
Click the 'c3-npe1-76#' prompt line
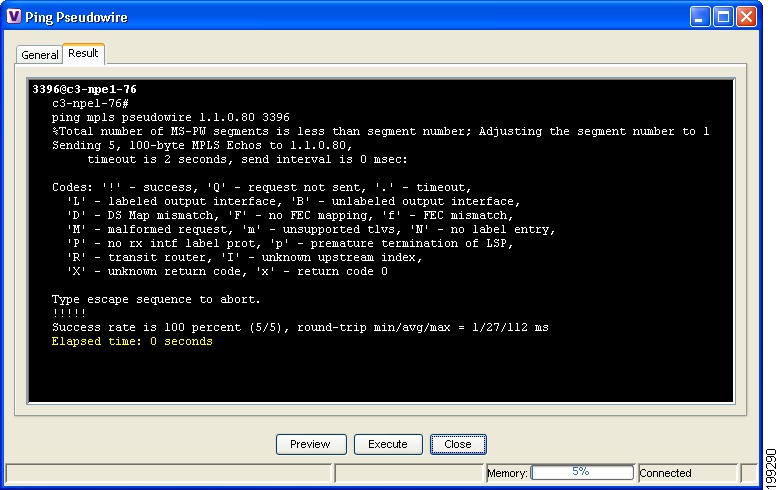[90, 103]
